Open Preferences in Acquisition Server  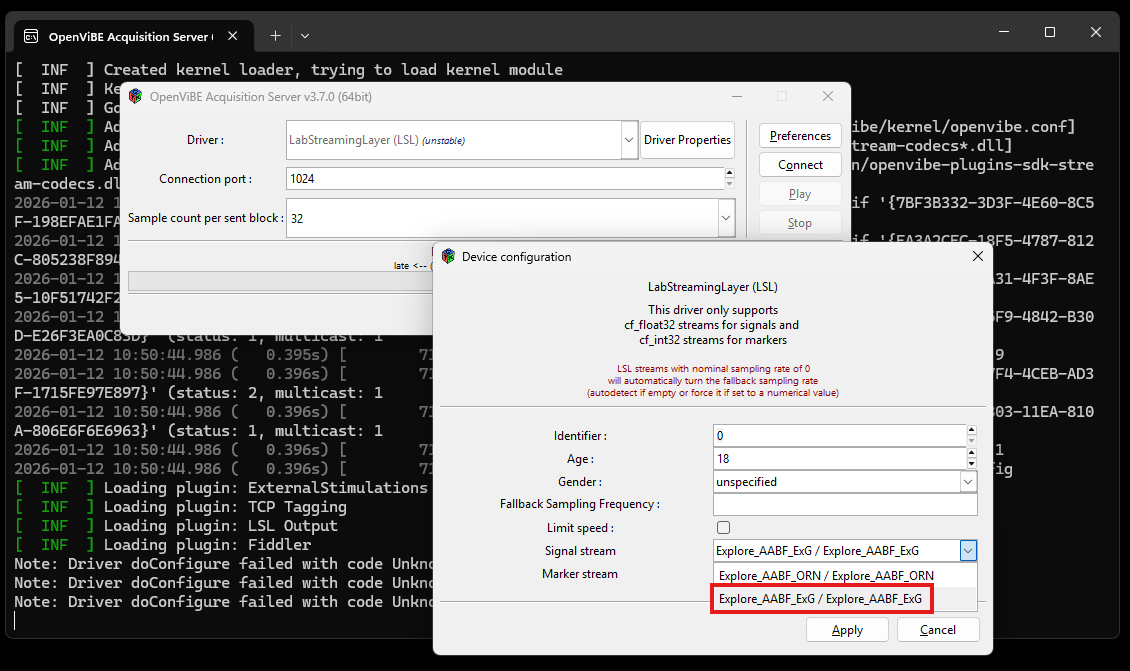(x=800, y=136)
